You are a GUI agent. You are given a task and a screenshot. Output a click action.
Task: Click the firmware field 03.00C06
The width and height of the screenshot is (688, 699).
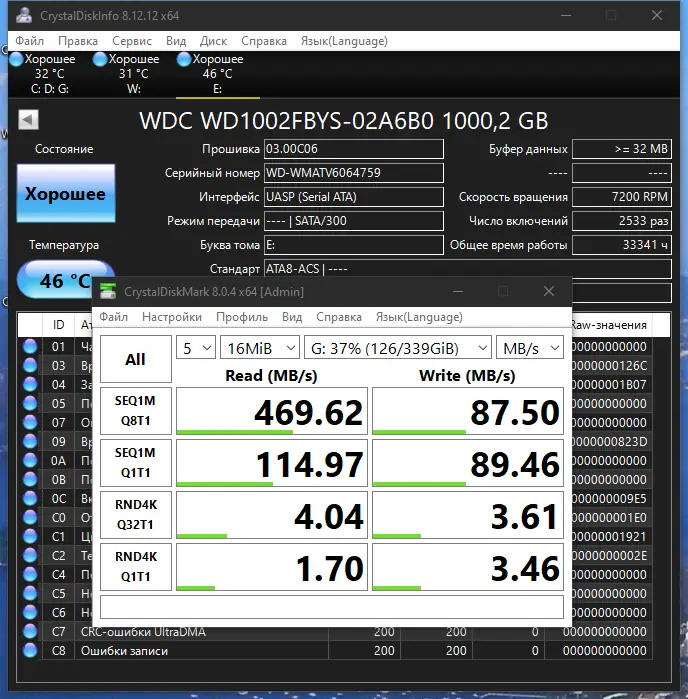tap(354, 149)
